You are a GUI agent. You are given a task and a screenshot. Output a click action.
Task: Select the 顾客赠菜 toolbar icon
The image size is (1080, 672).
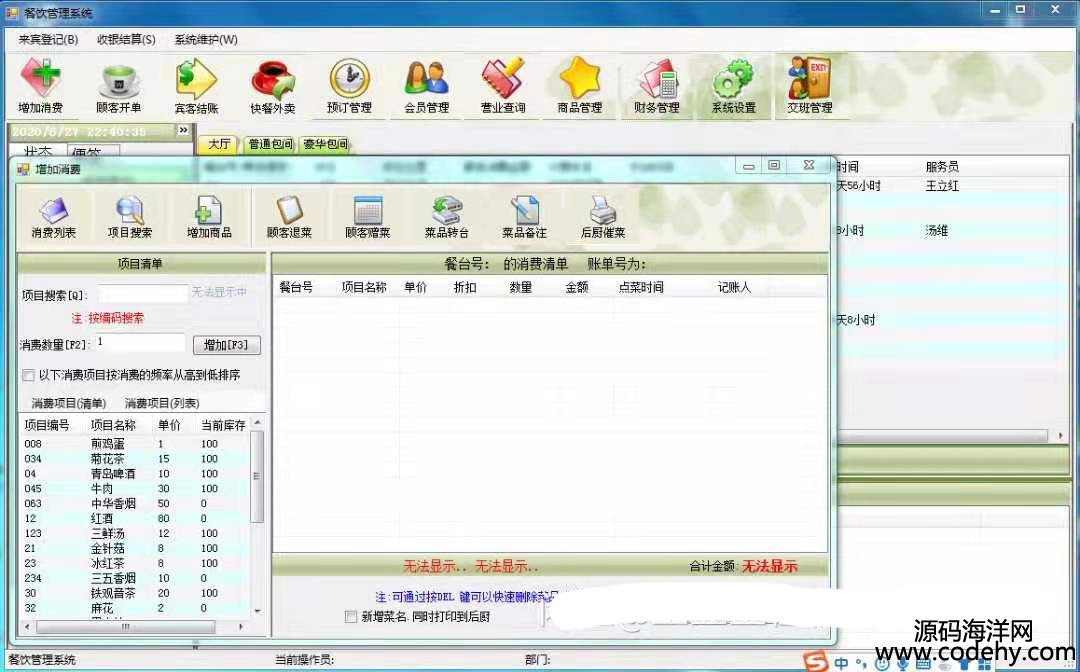[368, 218]
